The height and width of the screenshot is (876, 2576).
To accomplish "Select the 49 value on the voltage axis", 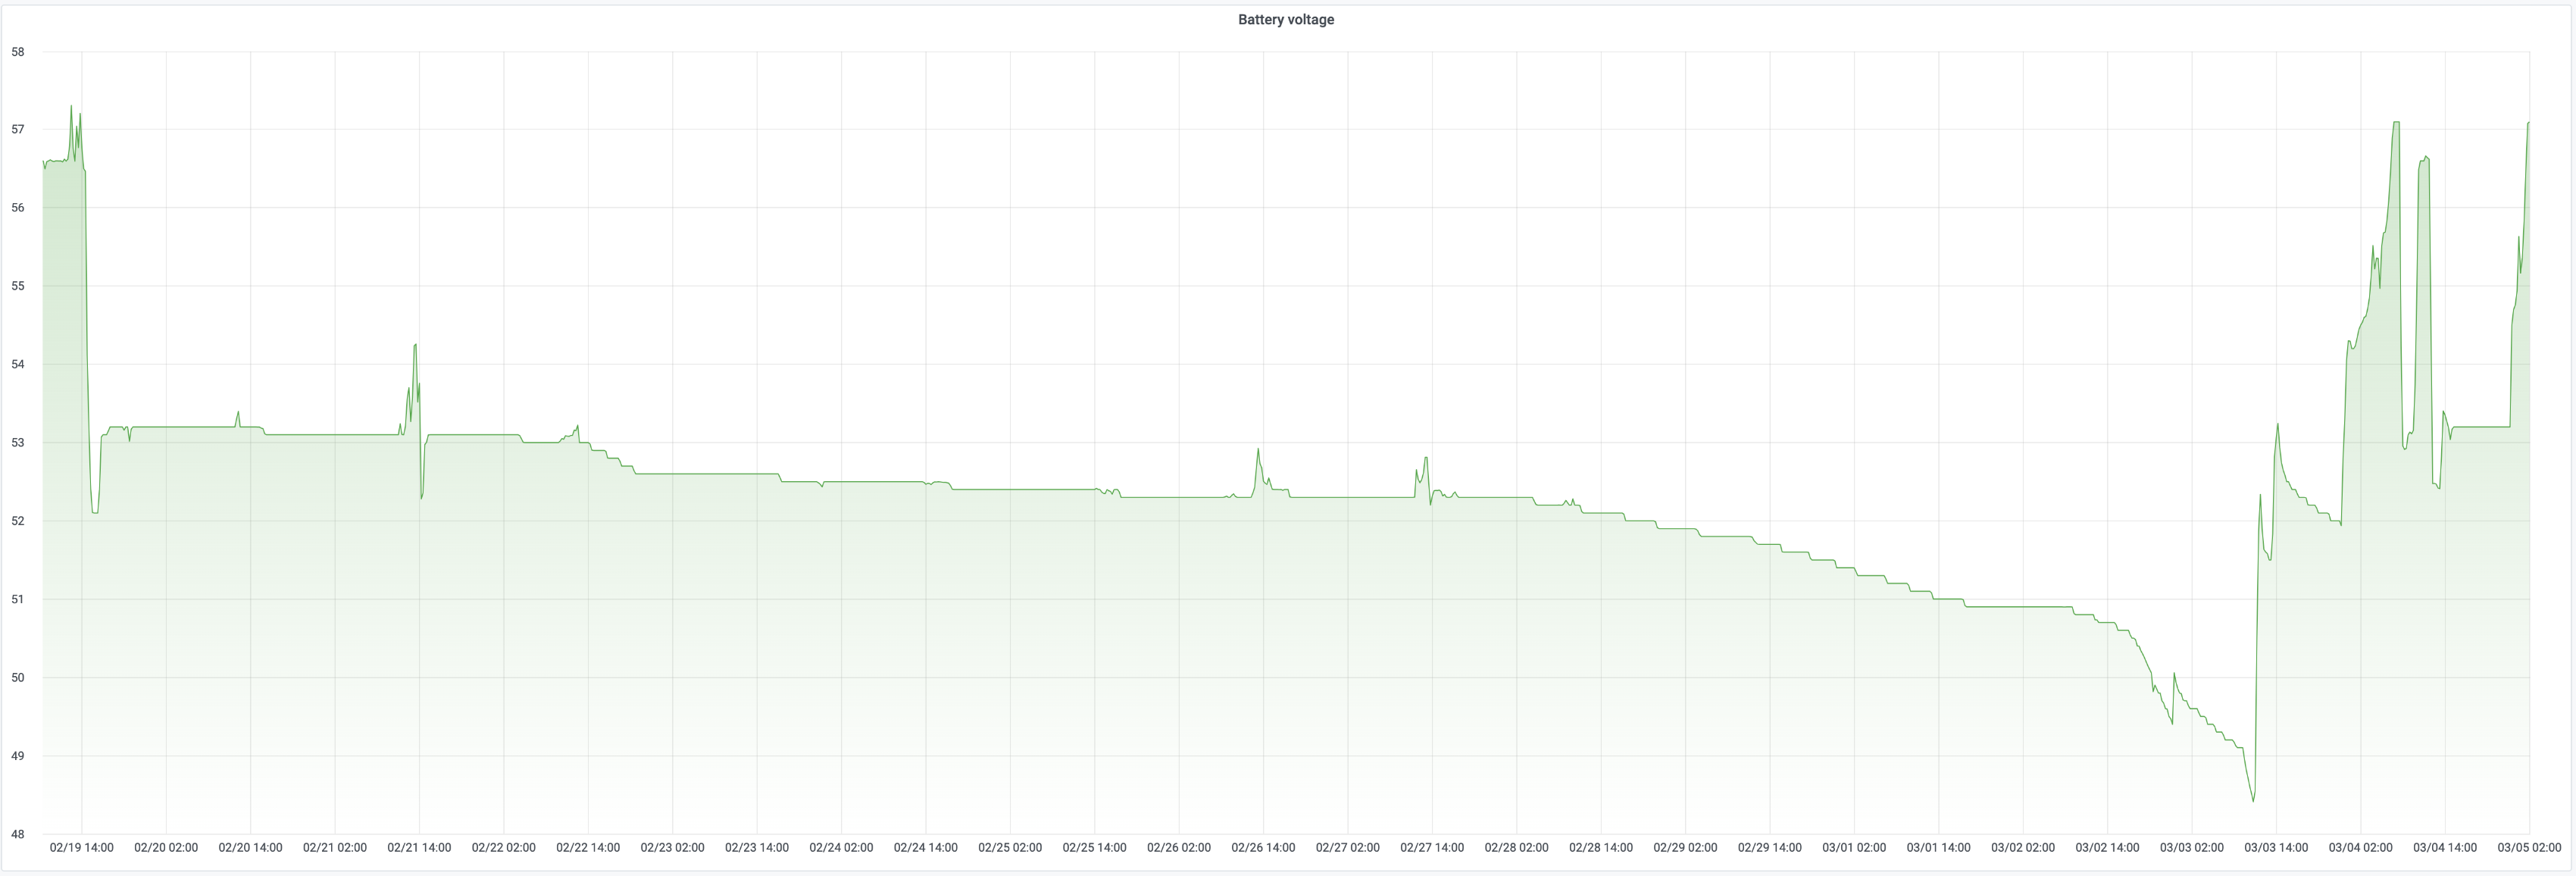I will [18, 756].
